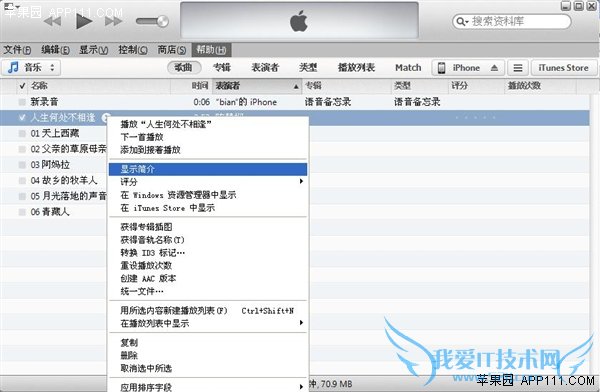Open the Match tab
The height and width of the screenshot is (392, 600).
tap(408, 68)
